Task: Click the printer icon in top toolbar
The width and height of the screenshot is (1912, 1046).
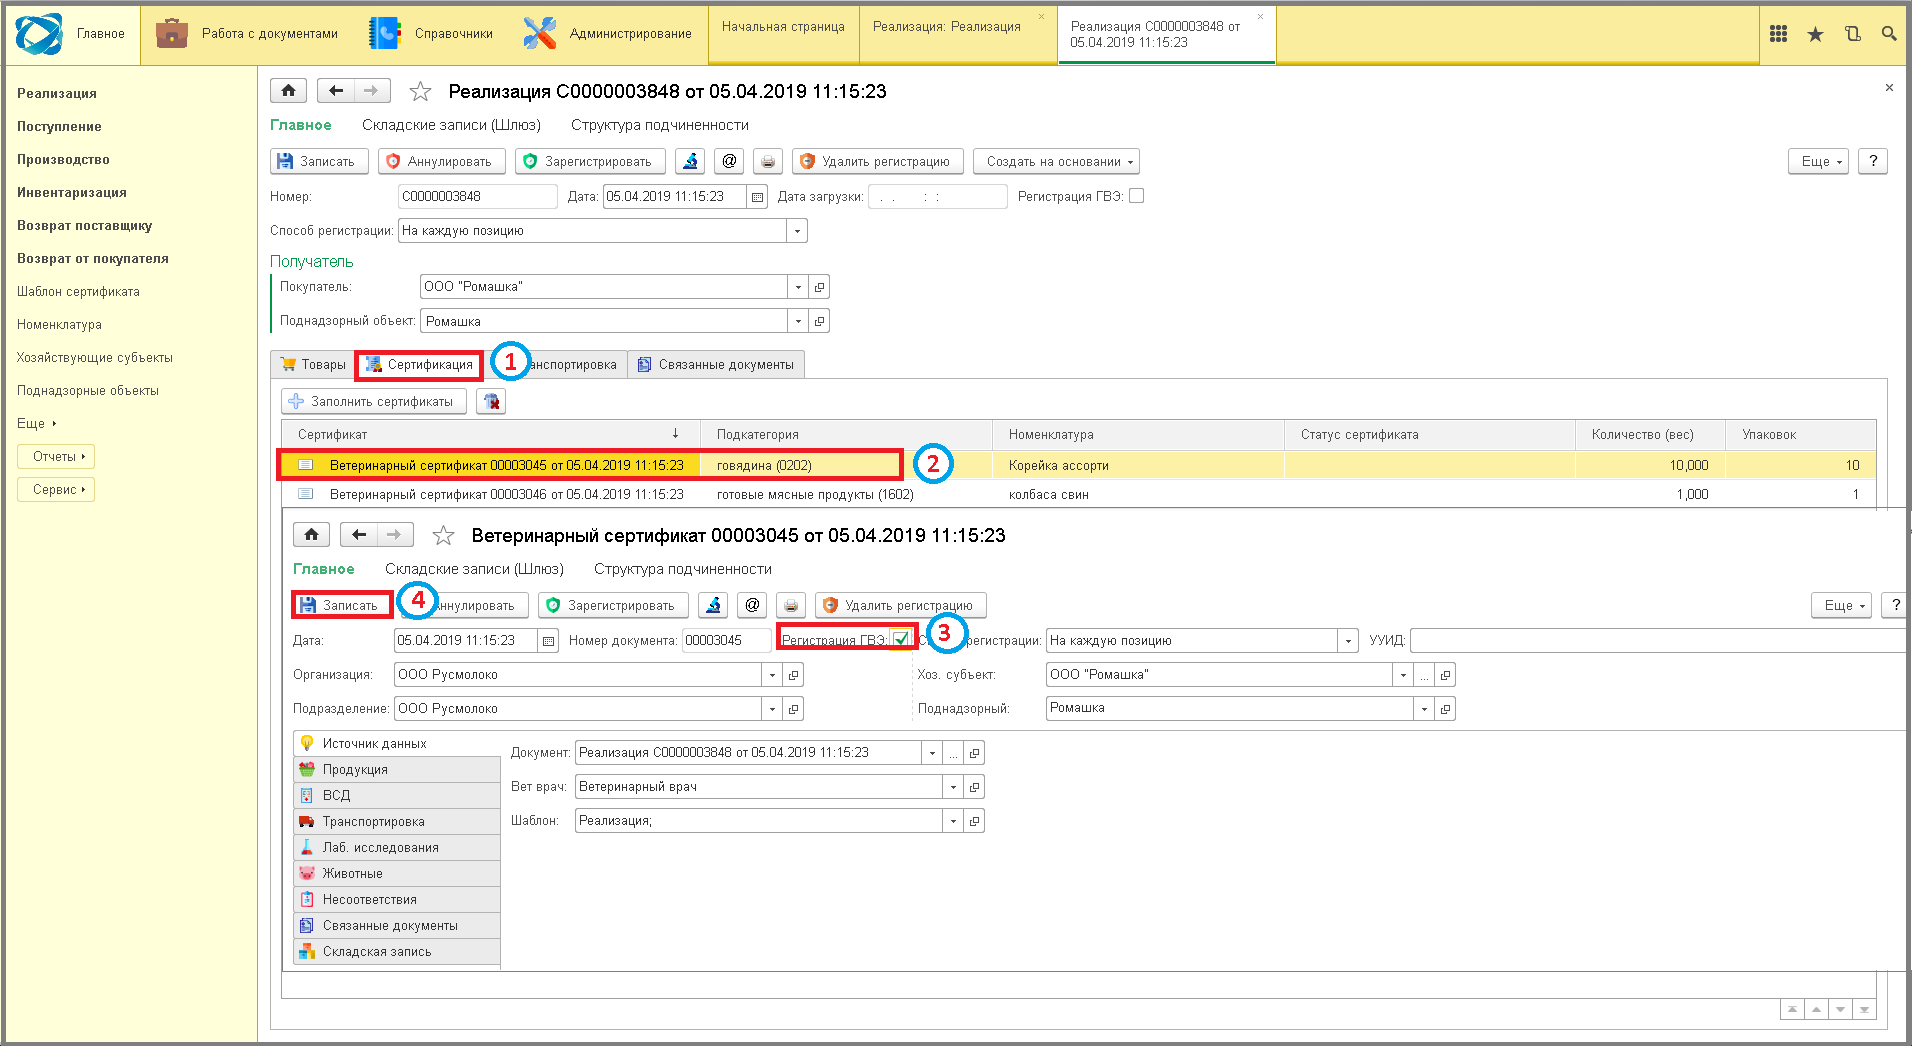Action: click(768, 161)
